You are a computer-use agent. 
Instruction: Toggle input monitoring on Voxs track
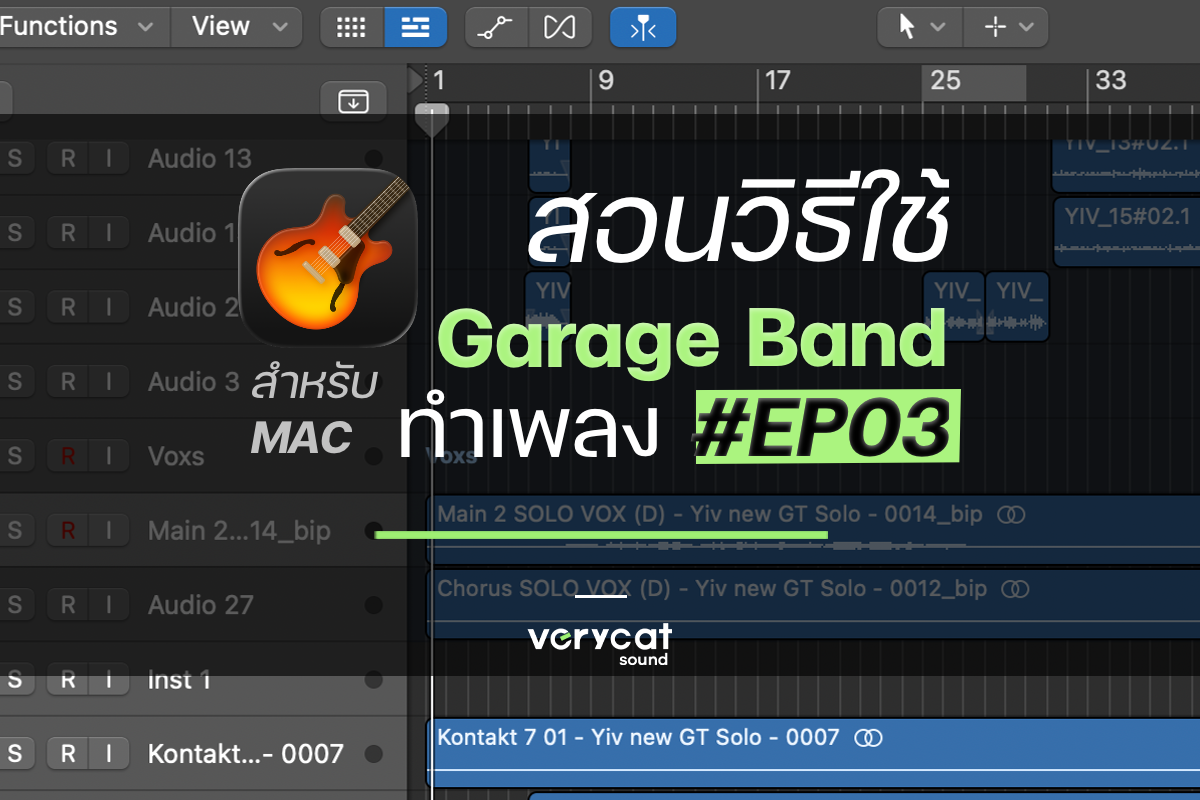[x=110, y=456]
